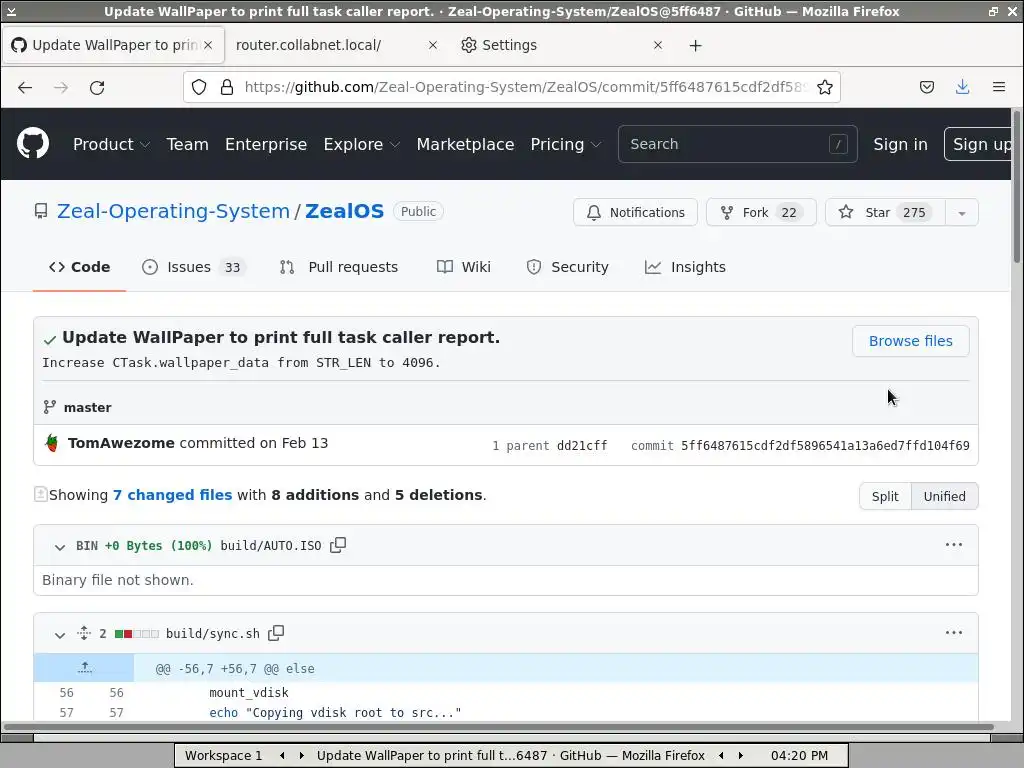The width and height of the screenshot is (1024, 768).
Task: Switch diff view to Unified
Action: [944, 496]
